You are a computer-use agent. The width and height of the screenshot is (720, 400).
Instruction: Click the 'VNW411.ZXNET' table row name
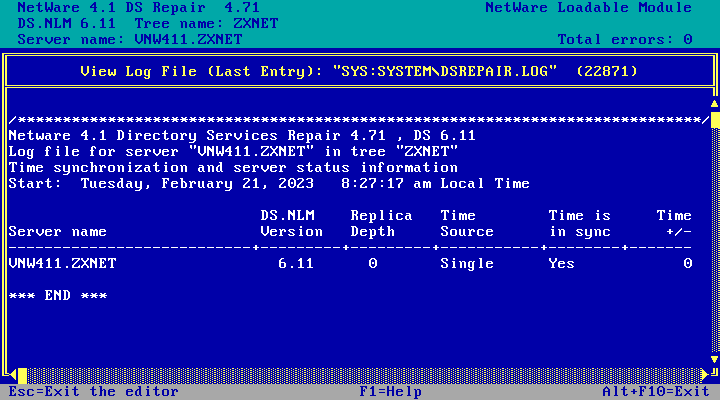click(62, 264)
